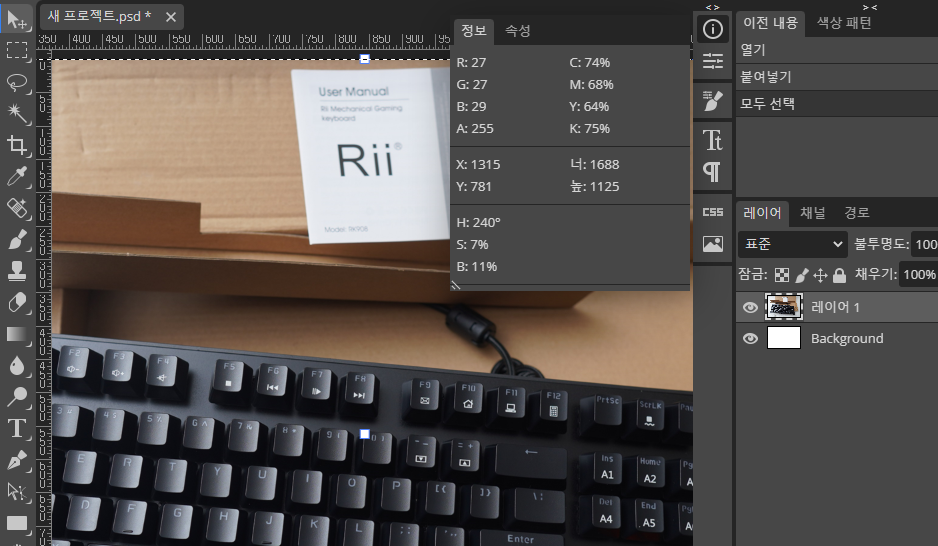
Task: Click the 불투명도 opacity value field
Action: [x=925, y=244]
